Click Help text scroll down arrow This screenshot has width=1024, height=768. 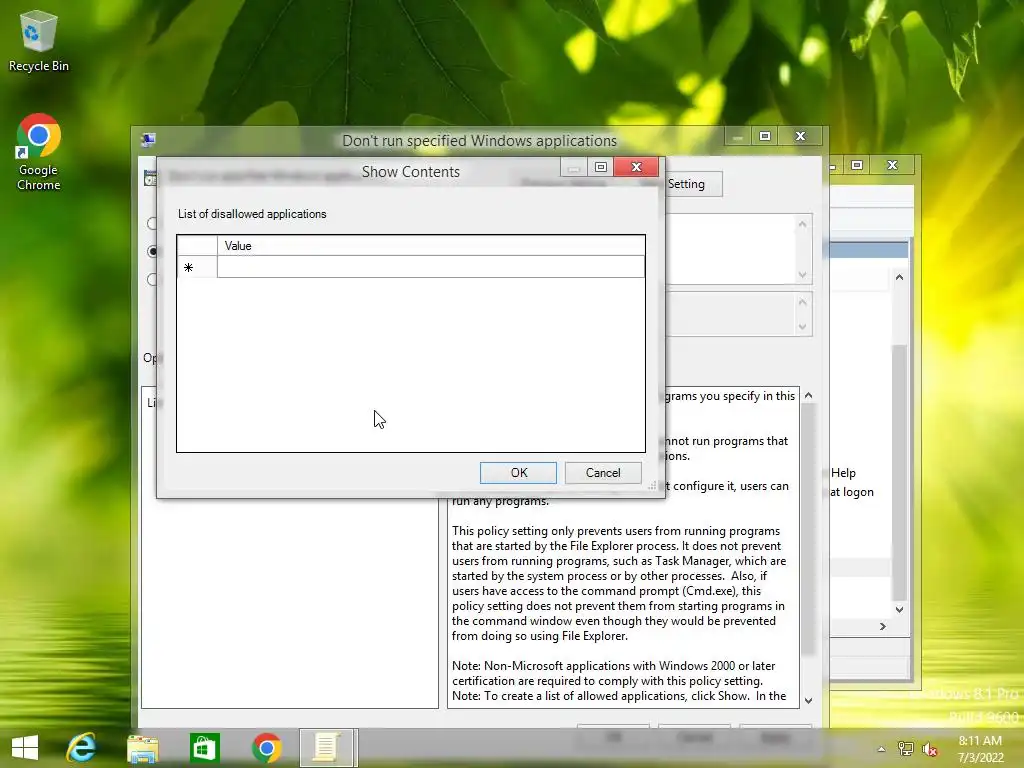(x=808, y=700)
